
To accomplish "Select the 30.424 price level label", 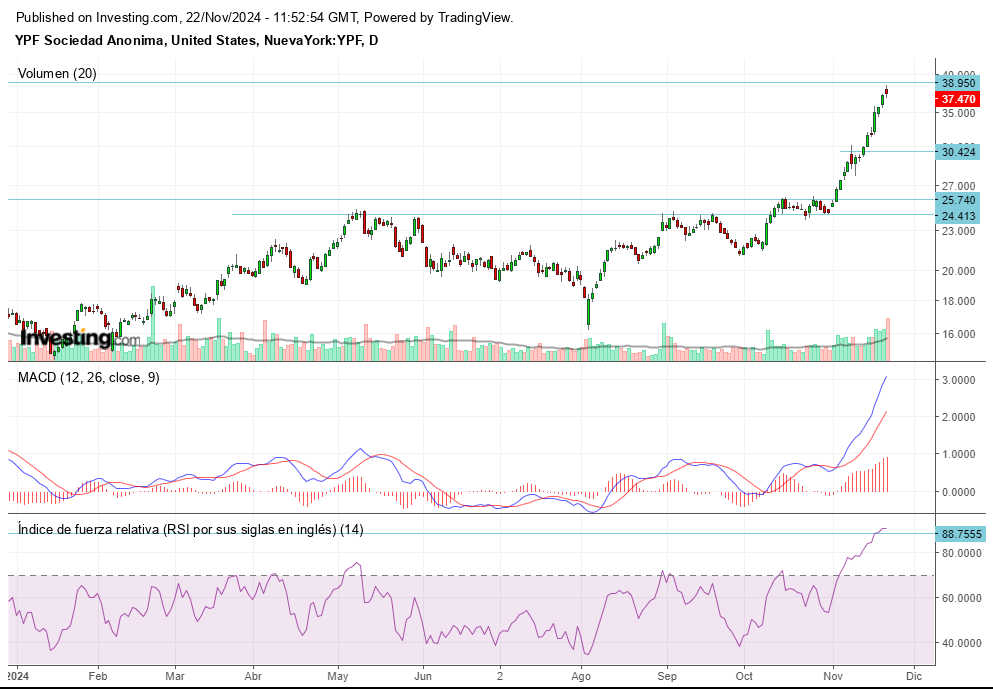I will point(958,152).
